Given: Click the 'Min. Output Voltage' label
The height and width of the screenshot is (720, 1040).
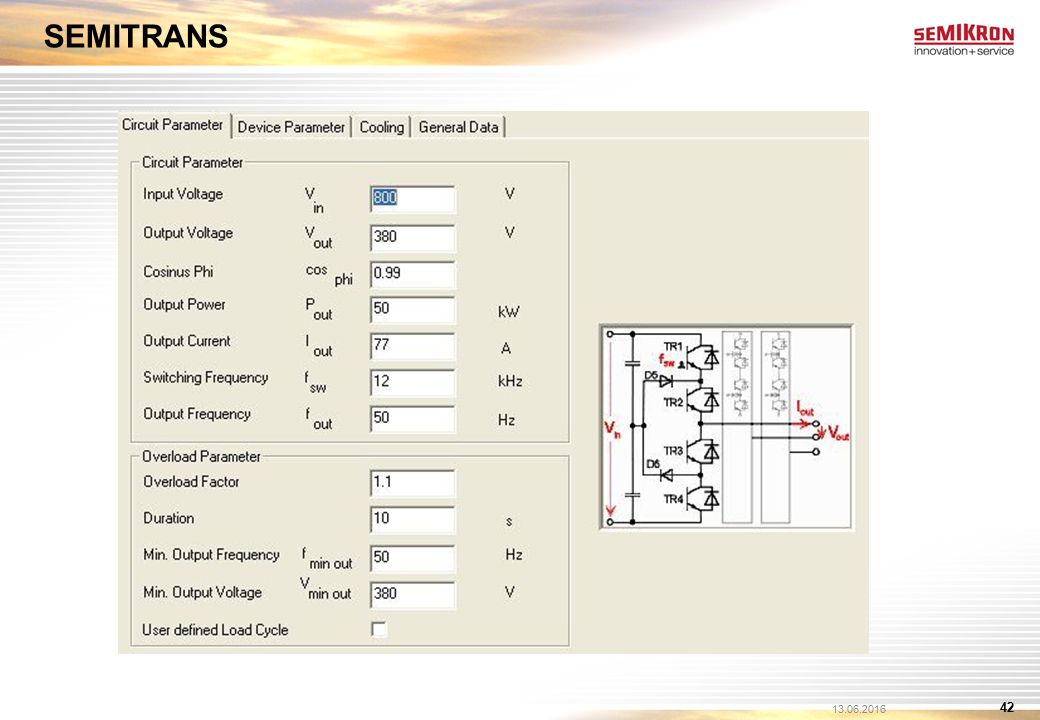Looking at the screenshot, I should coord(202,593).
